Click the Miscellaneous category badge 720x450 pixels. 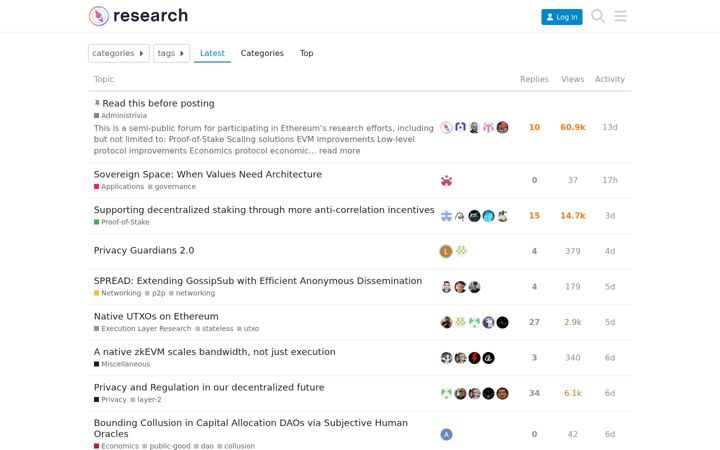122,364
